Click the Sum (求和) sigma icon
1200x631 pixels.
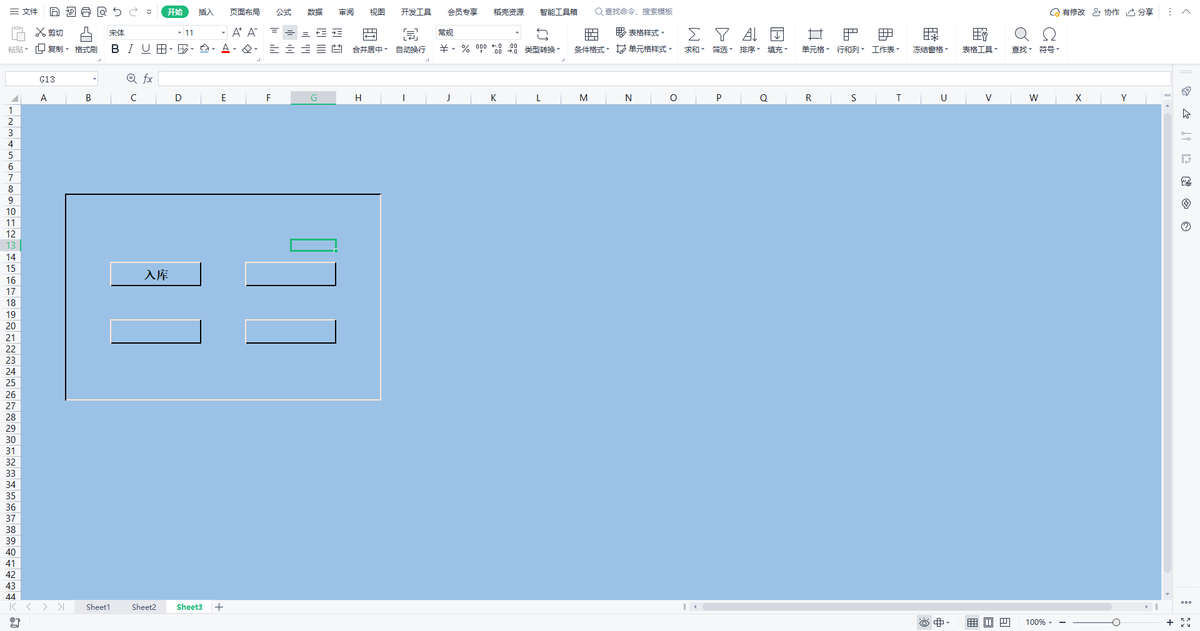tap(694, 34)
